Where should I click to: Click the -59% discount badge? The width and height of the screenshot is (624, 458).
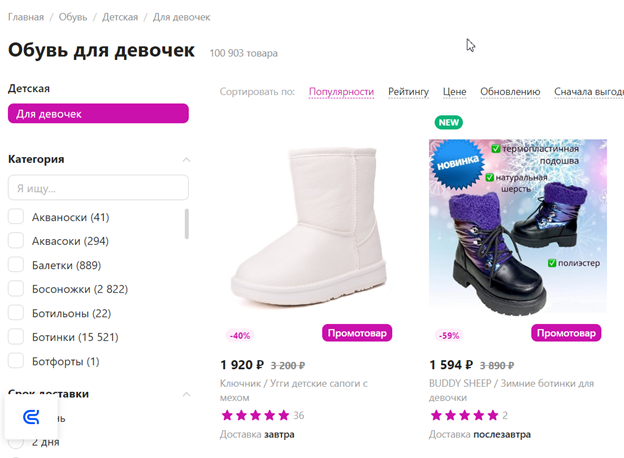[449, 335]
